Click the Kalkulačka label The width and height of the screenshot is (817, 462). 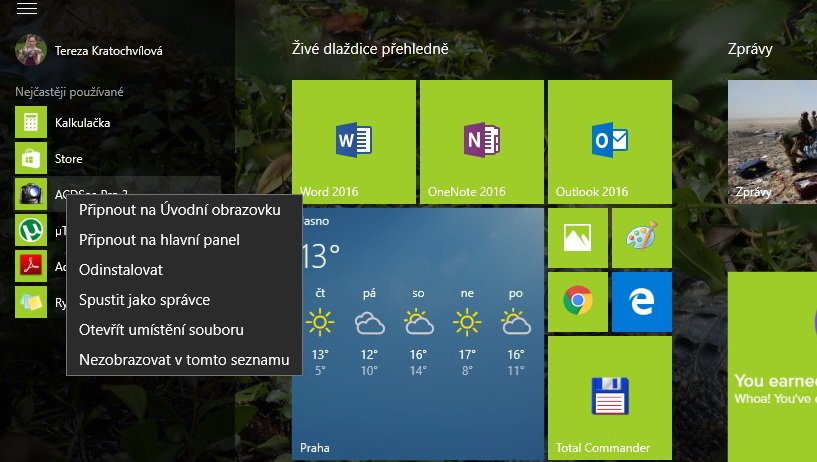point(82,123)
